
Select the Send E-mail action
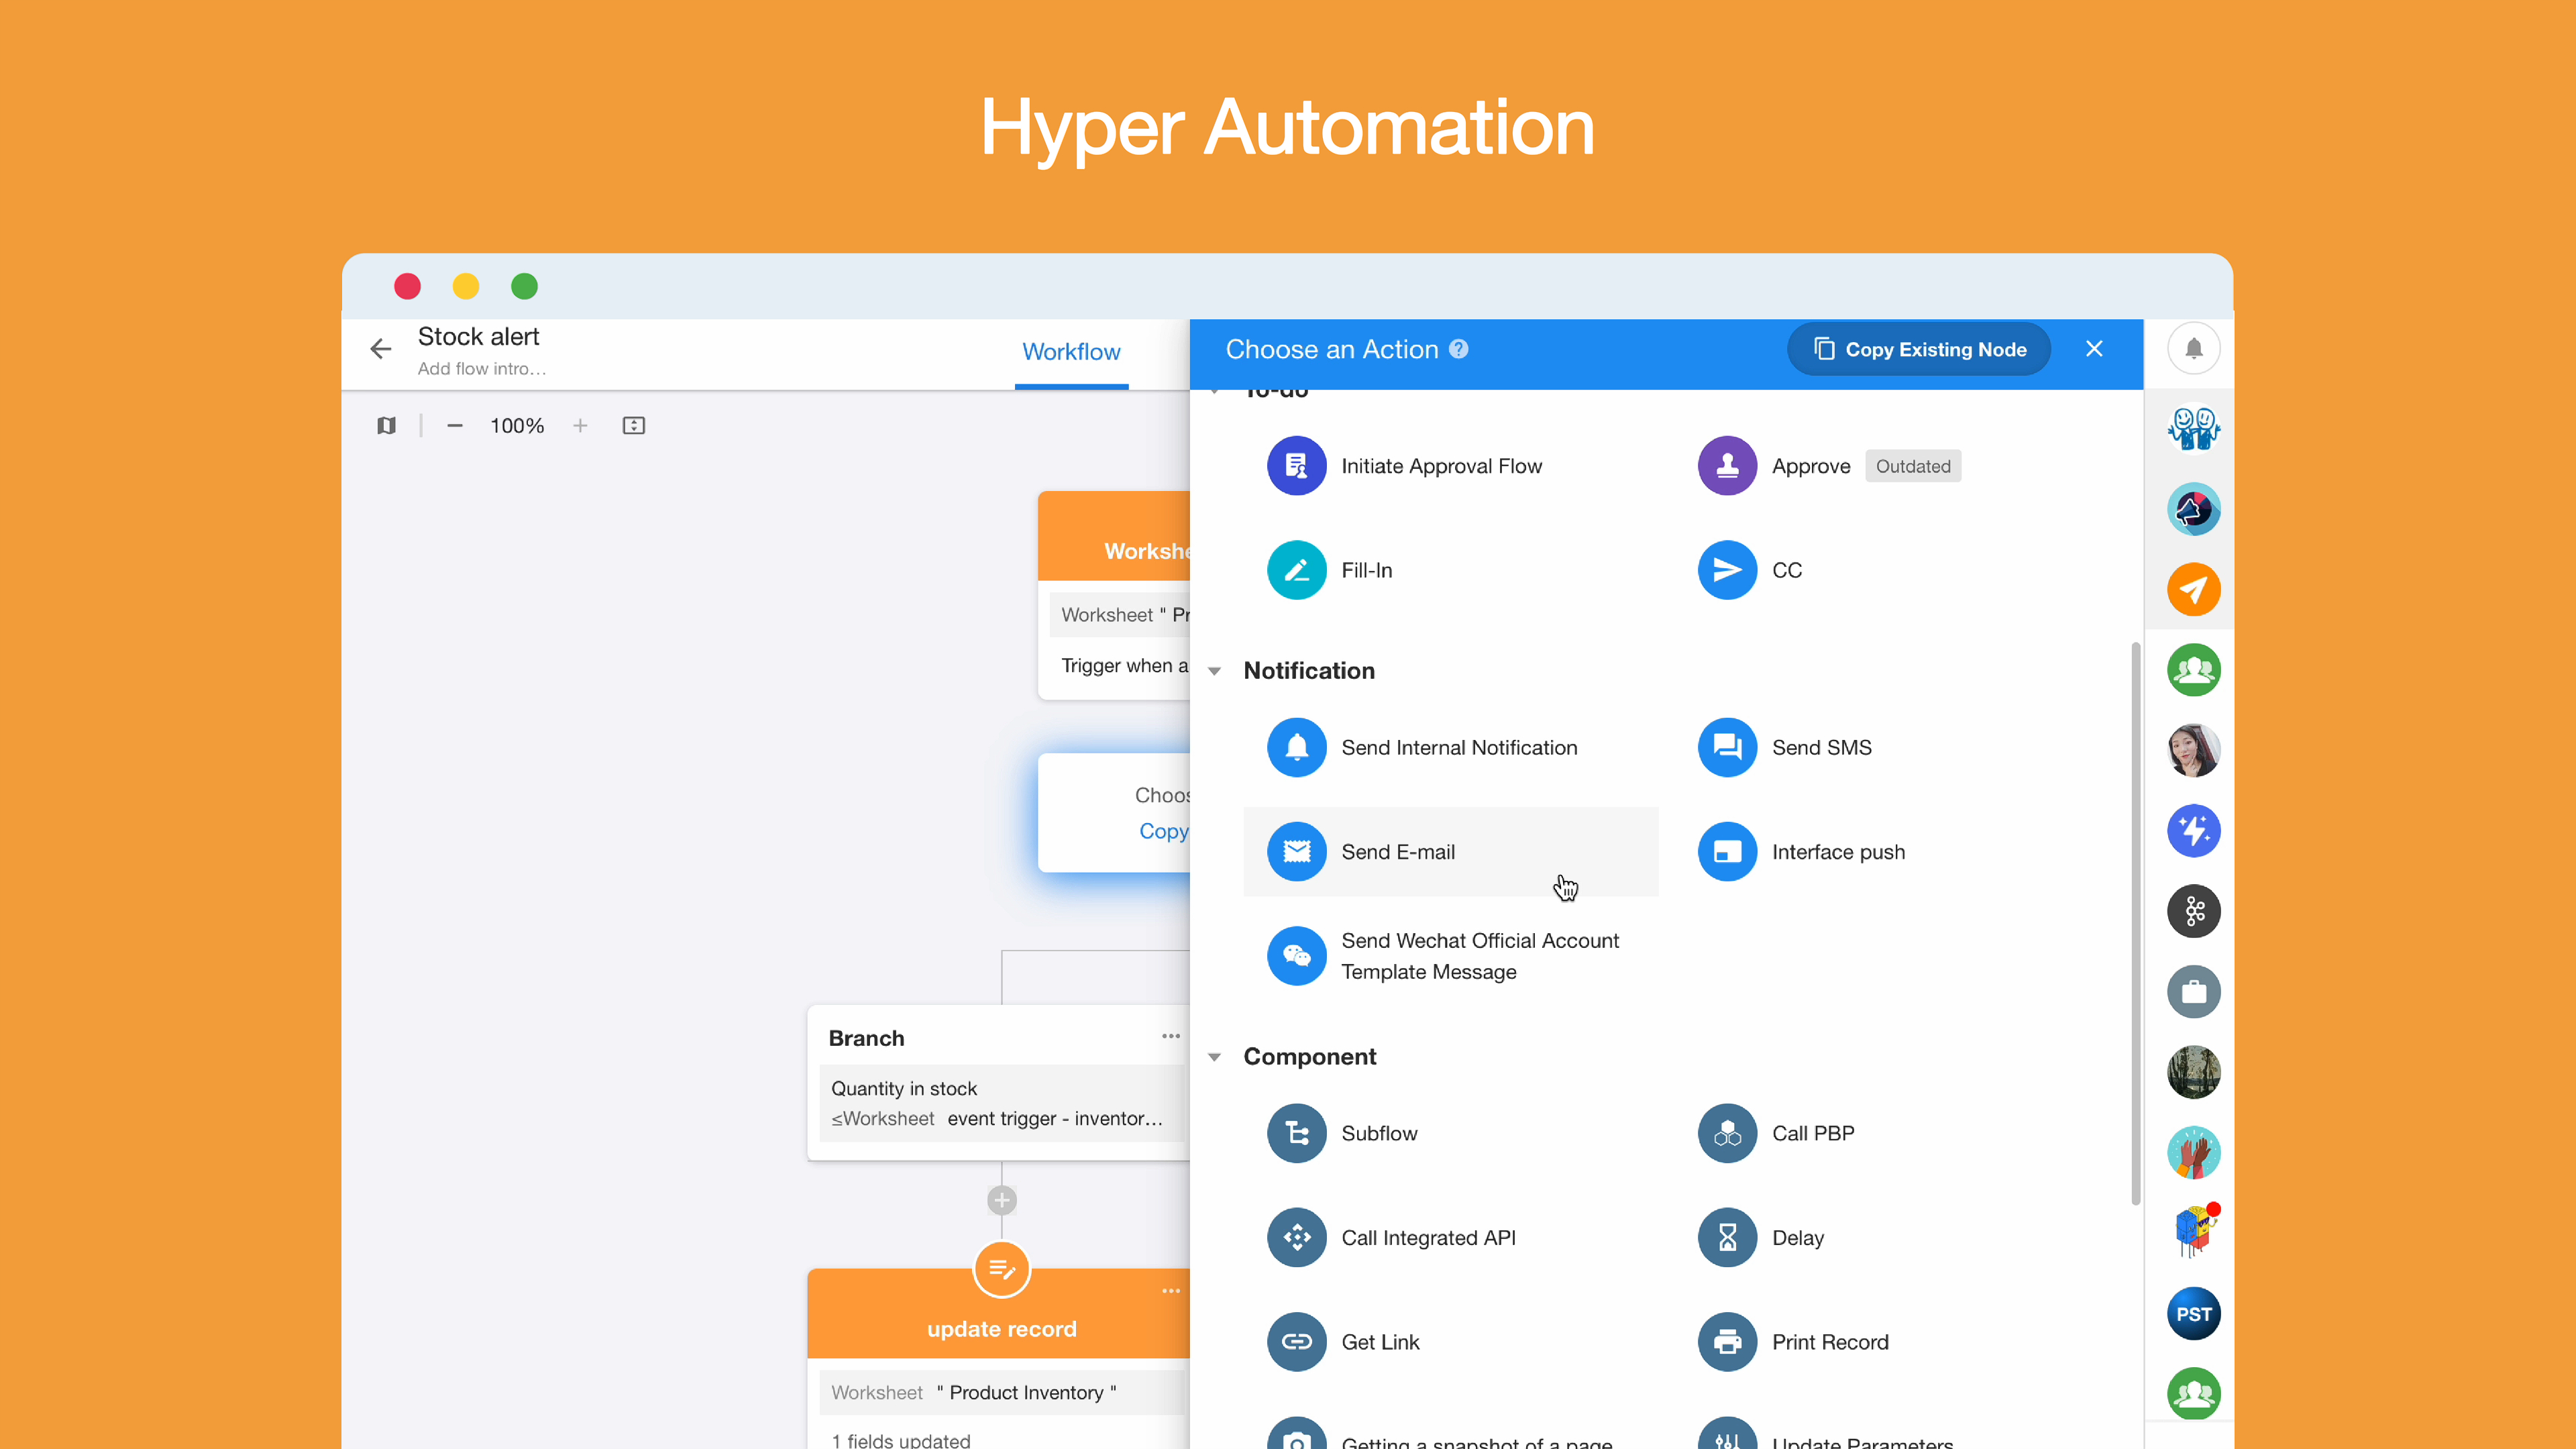tap(1398, 851)
